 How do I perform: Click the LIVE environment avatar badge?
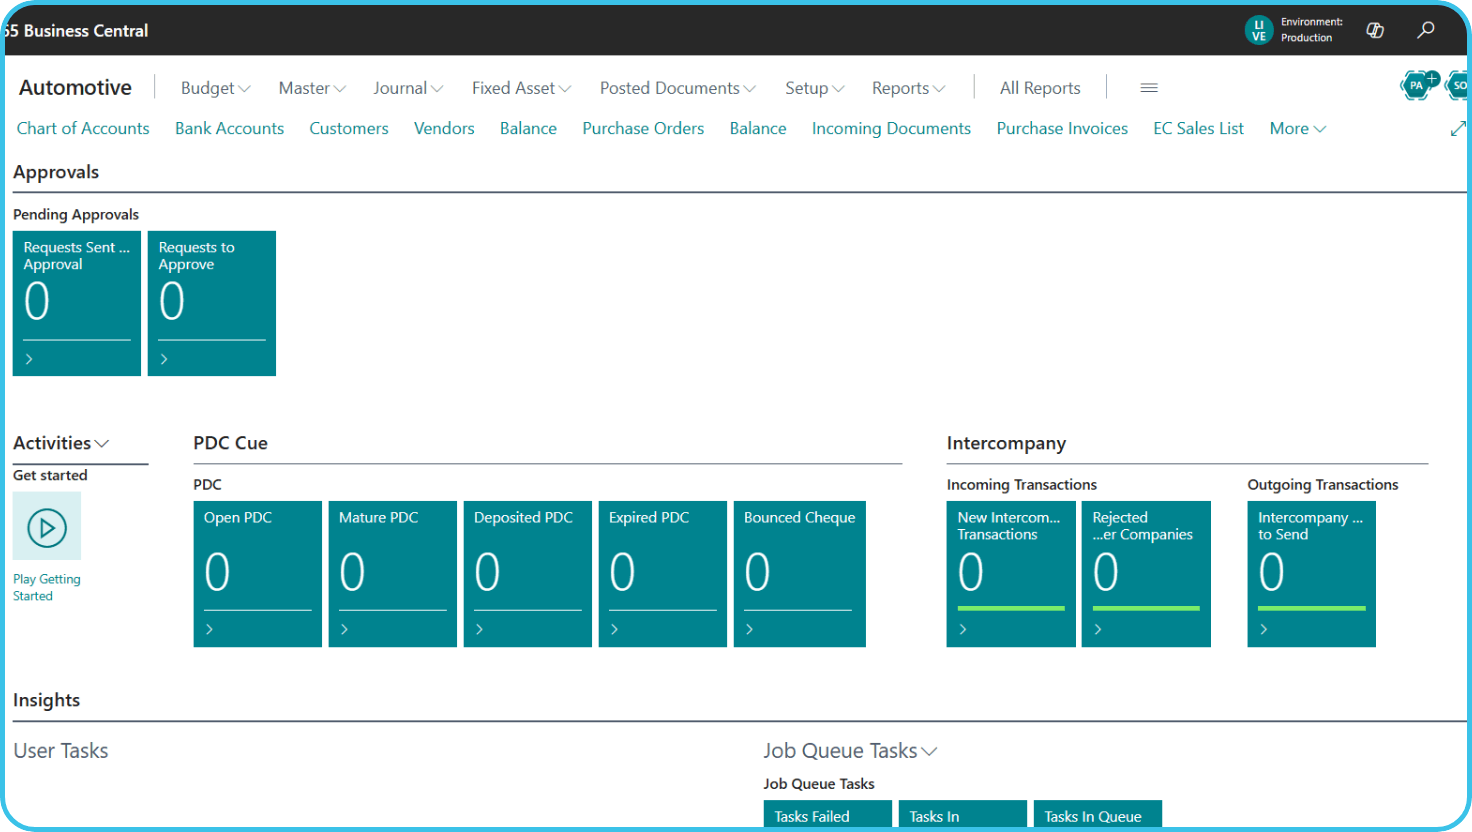[1259, 30]
